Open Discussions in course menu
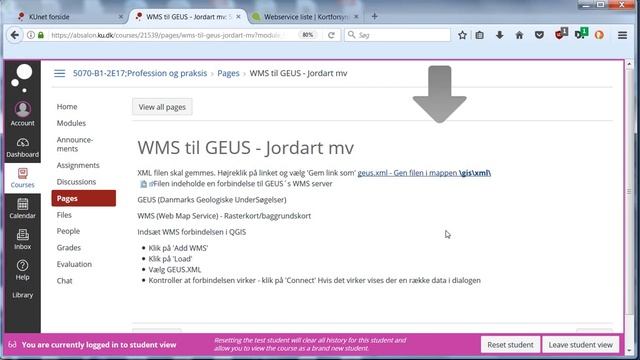 (x=76, y=182)
